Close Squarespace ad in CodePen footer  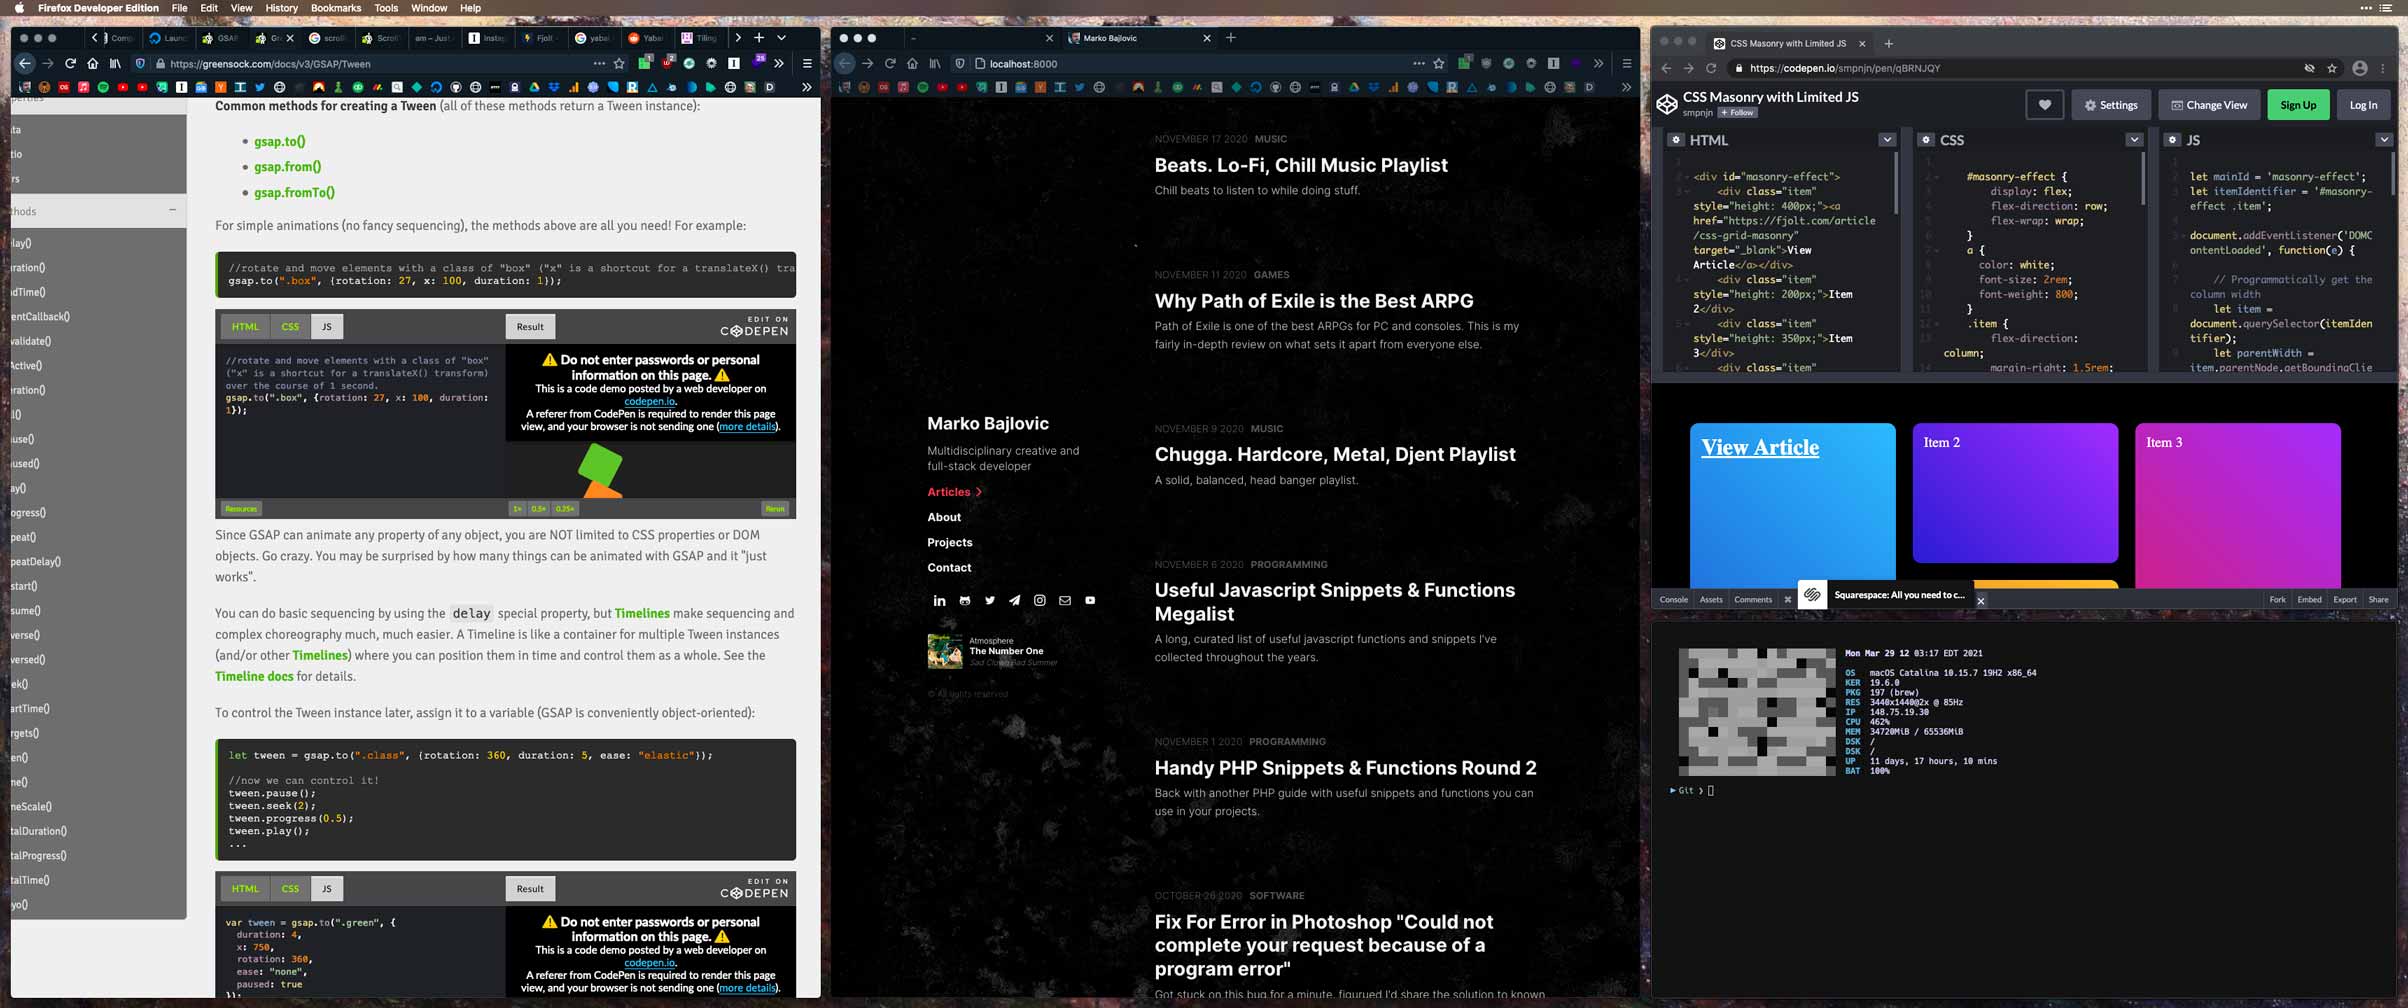pos(1981,601)
